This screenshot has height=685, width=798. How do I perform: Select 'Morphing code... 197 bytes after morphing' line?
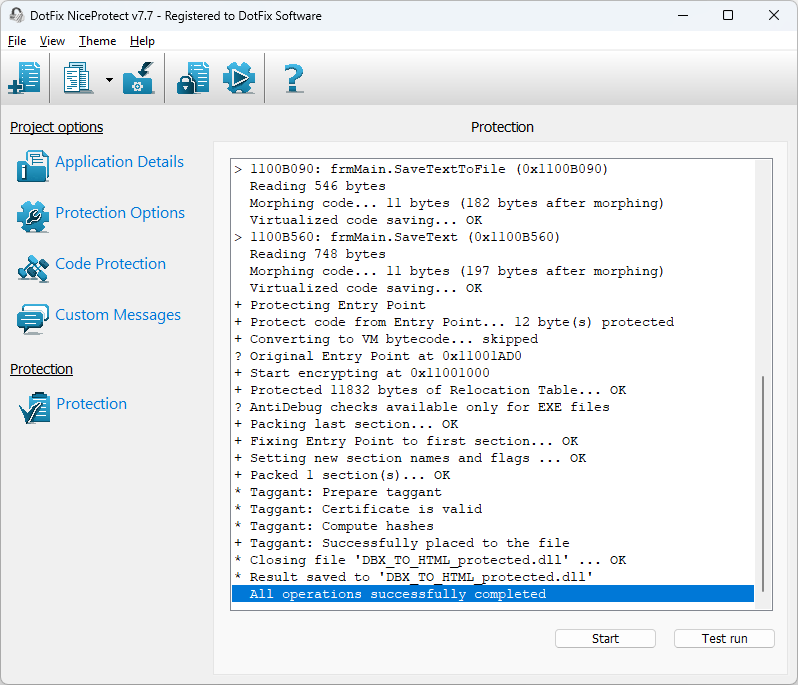[493, 271]
